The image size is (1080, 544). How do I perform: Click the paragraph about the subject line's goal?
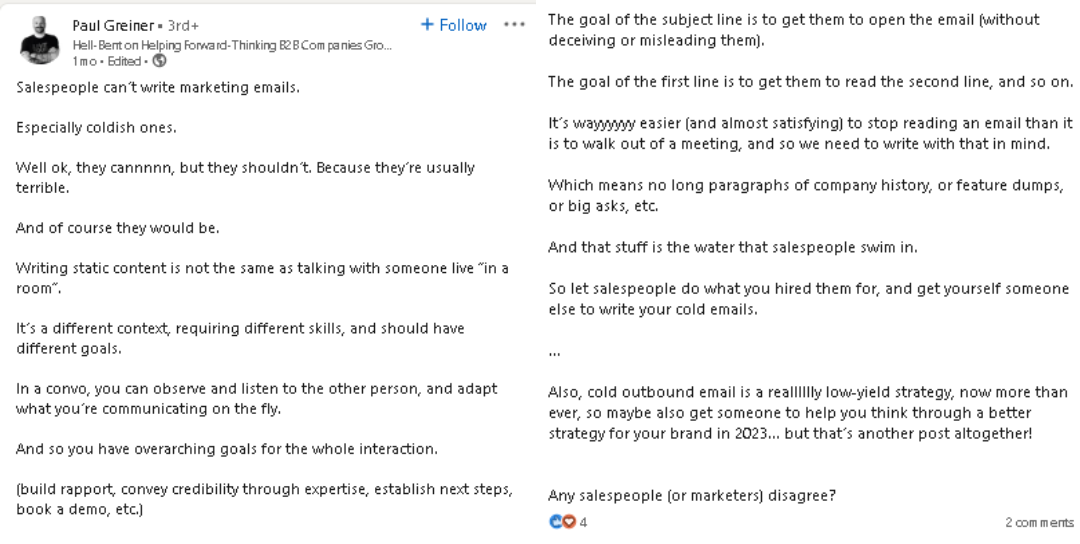tap(794, 30)
